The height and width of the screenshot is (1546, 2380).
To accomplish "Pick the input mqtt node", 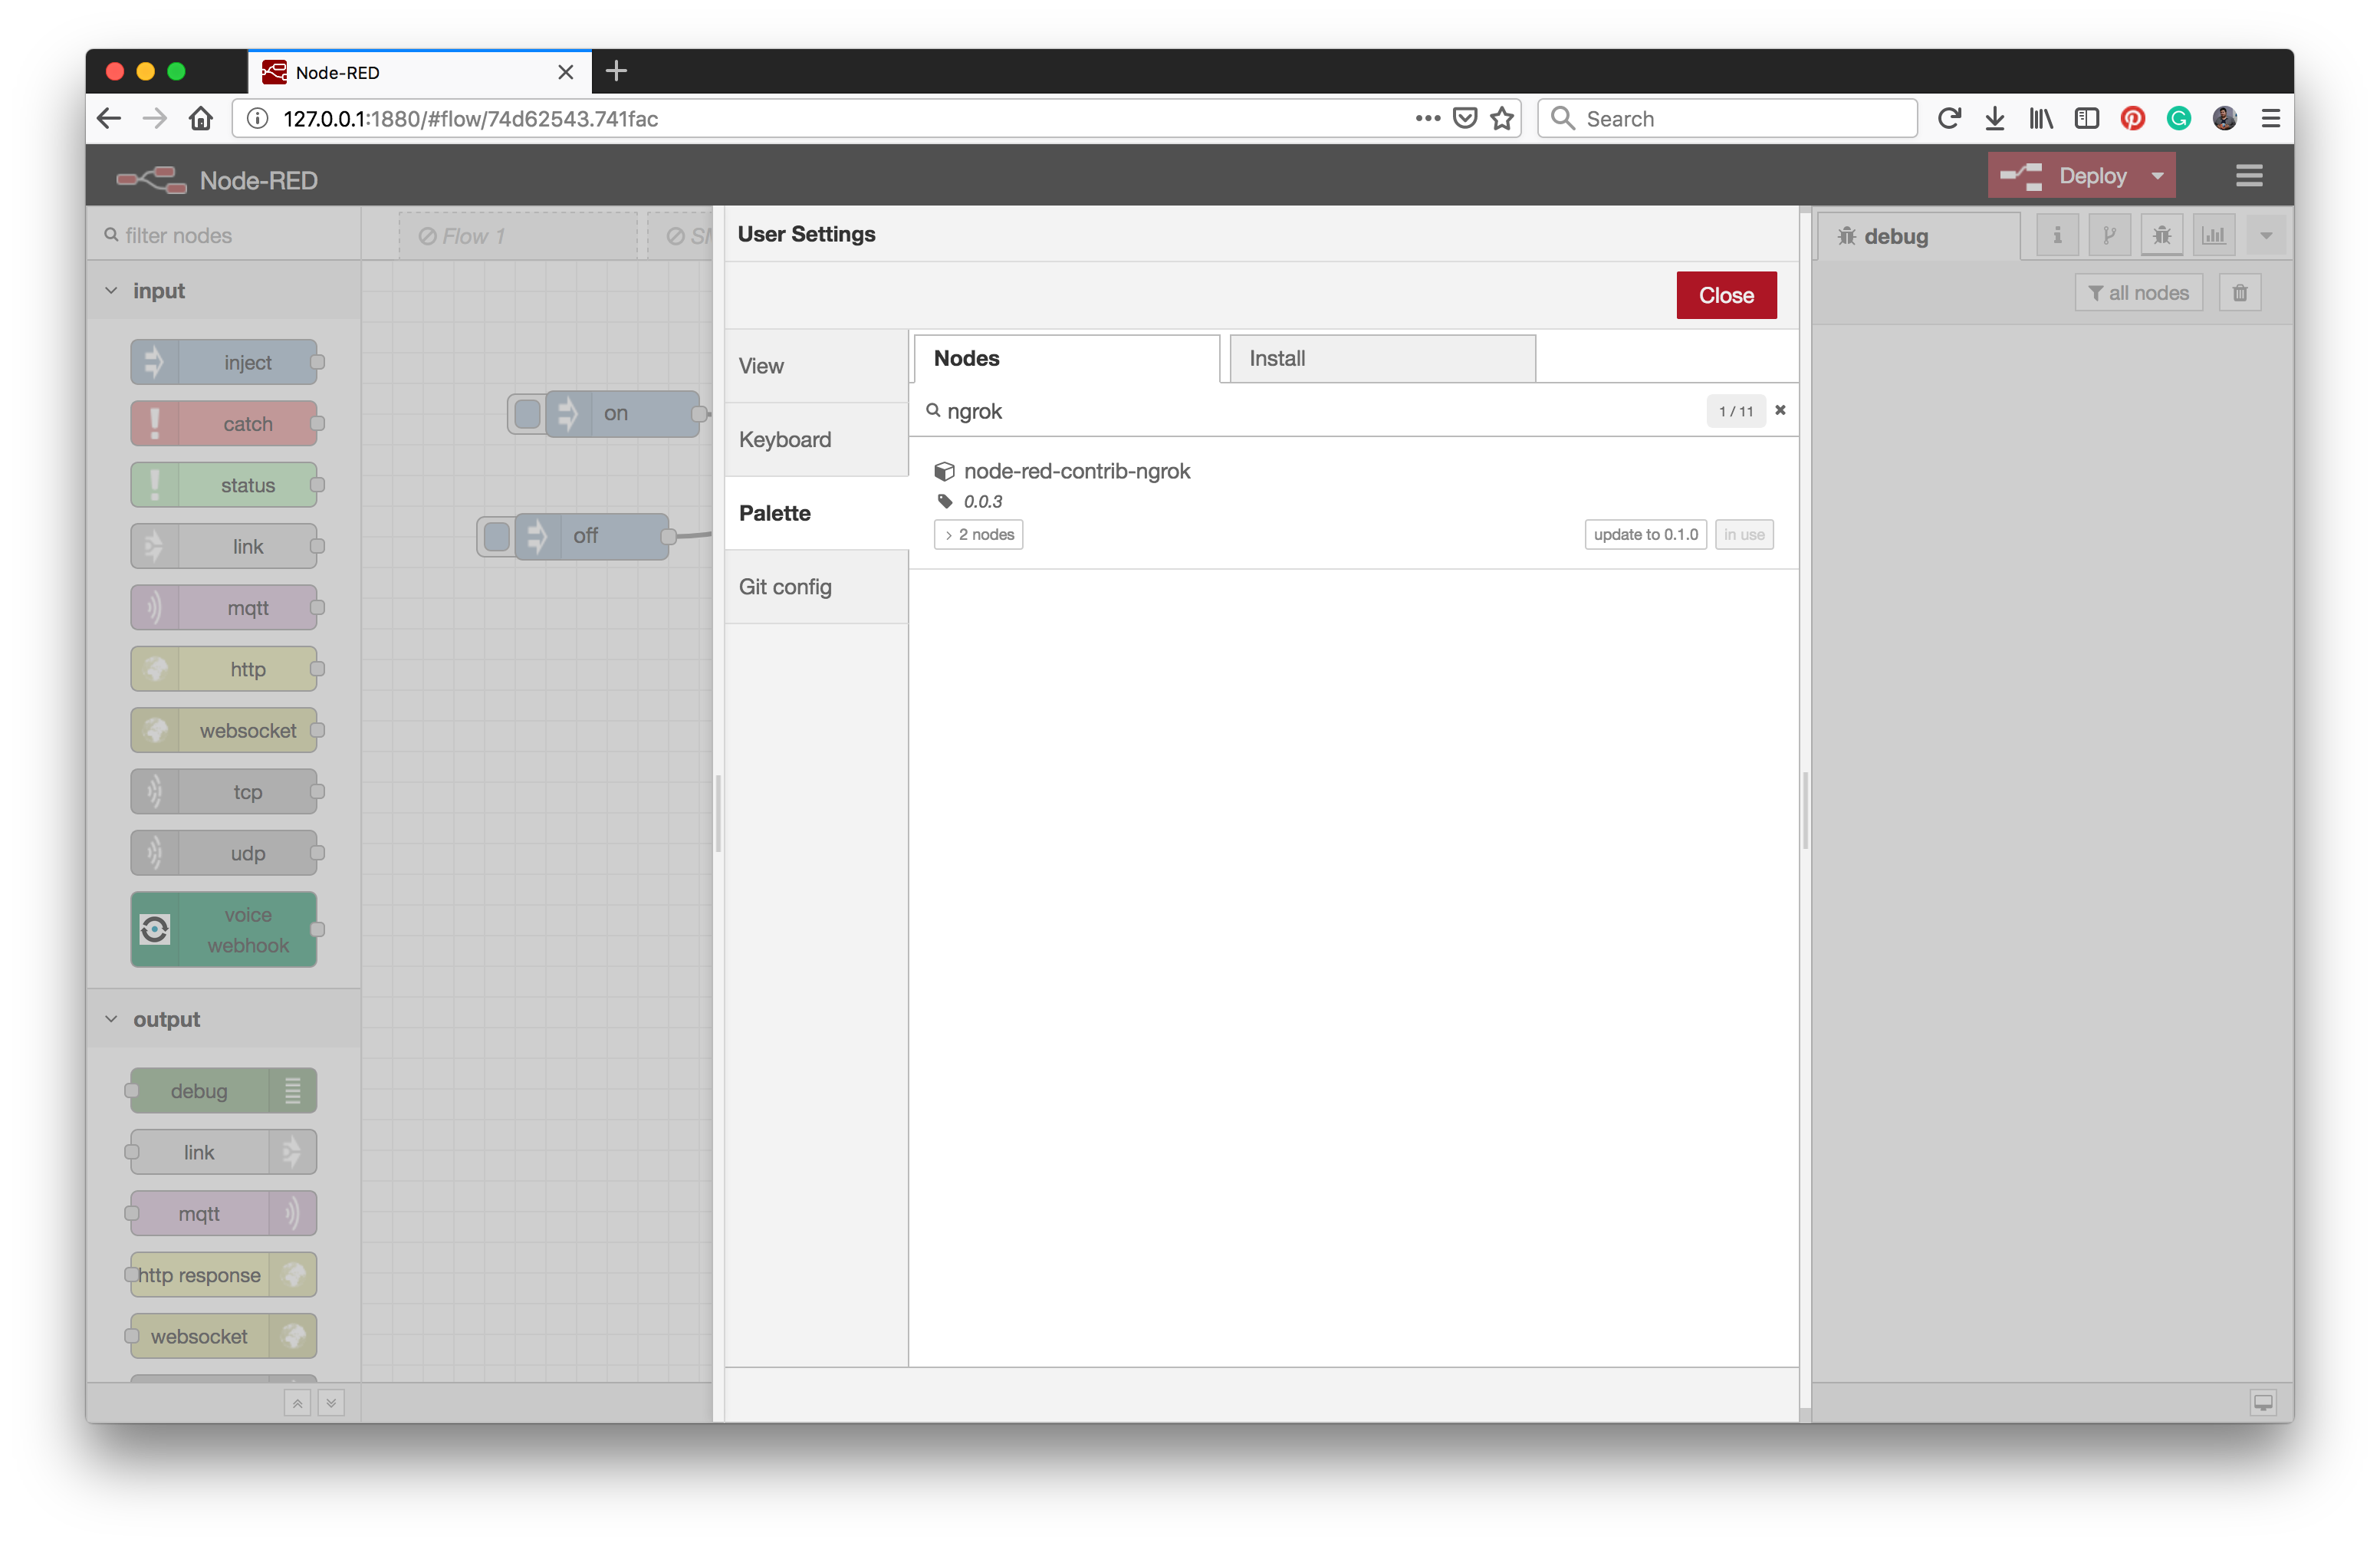I will click(x=224, y=607).
